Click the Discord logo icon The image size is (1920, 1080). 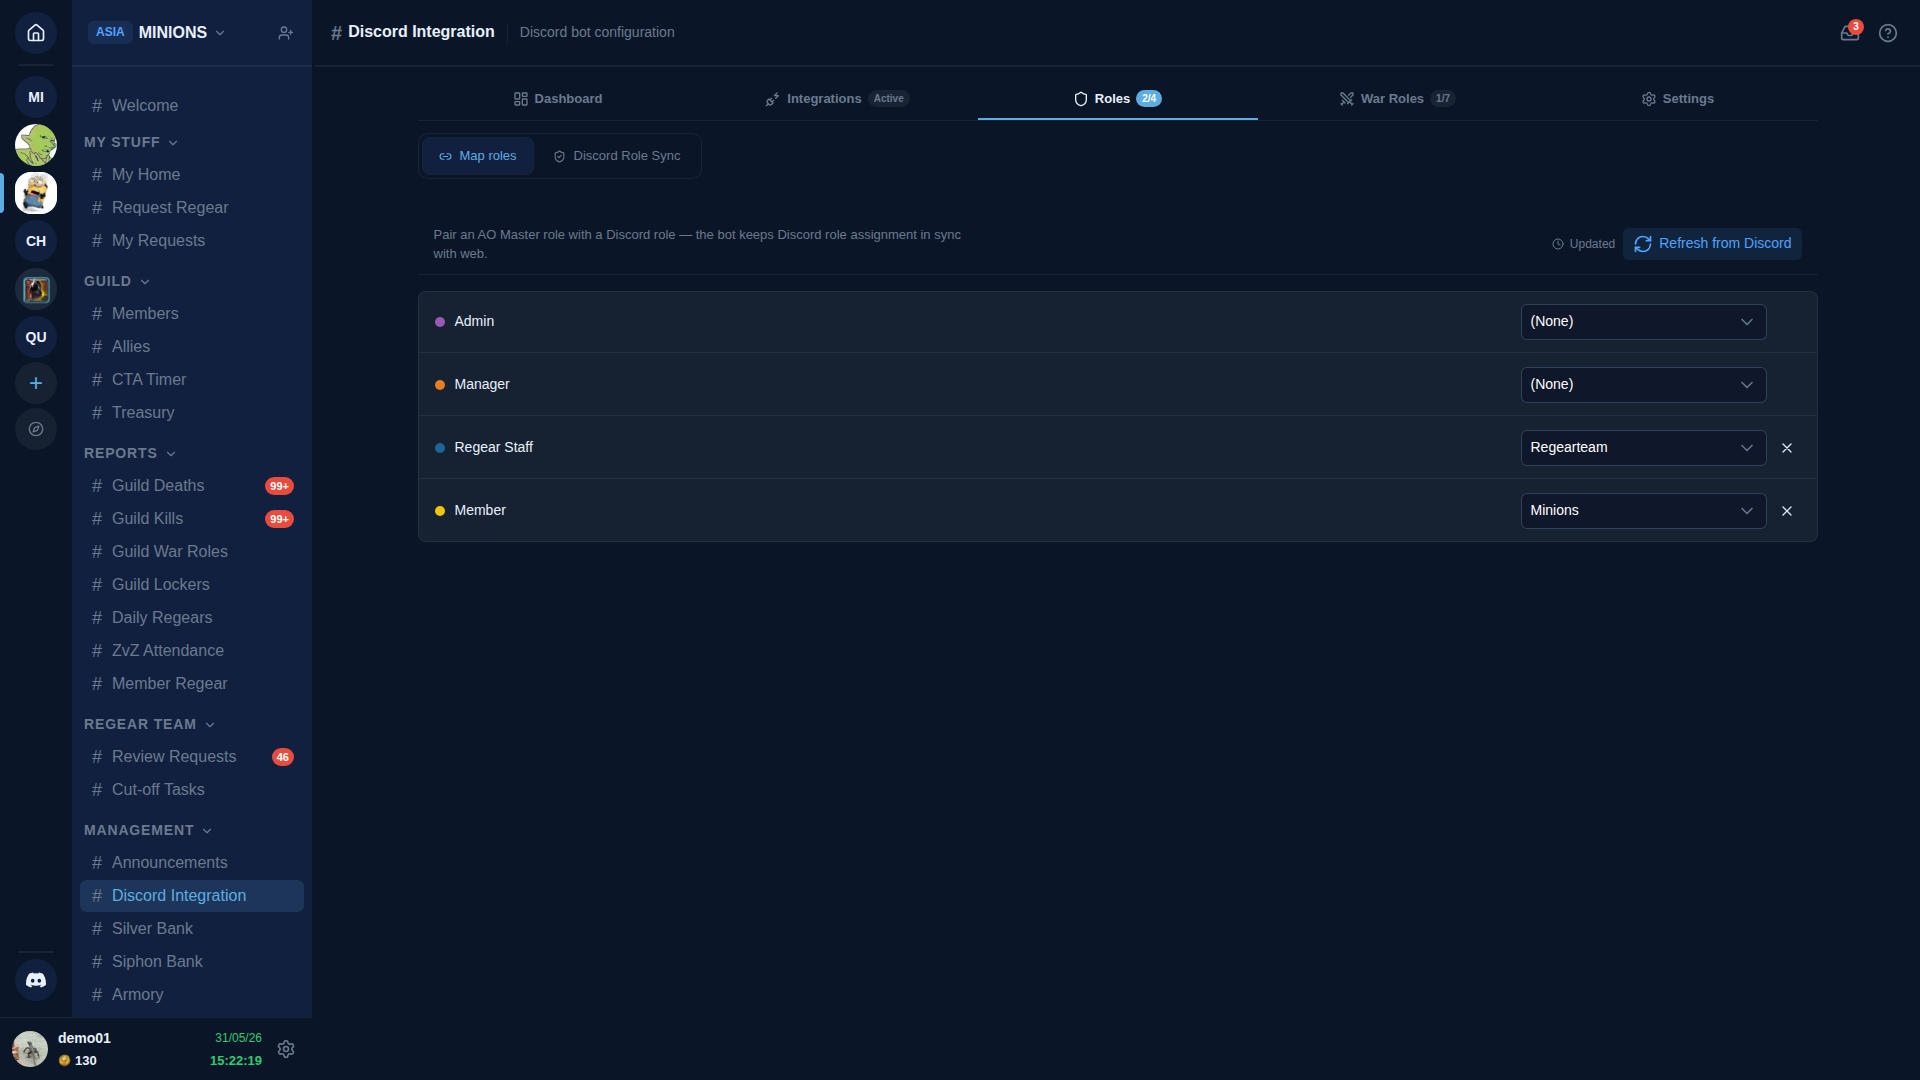coord(36,980)
